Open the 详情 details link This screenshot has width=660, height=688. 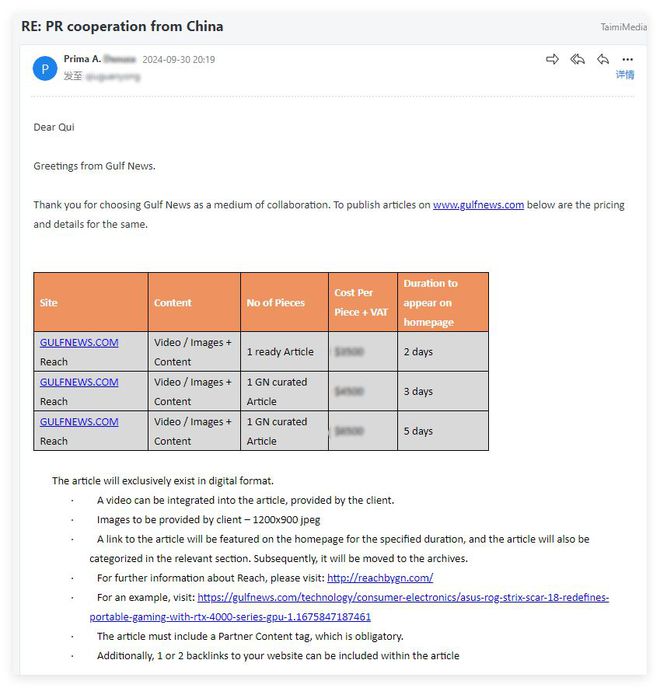[624, 75]
